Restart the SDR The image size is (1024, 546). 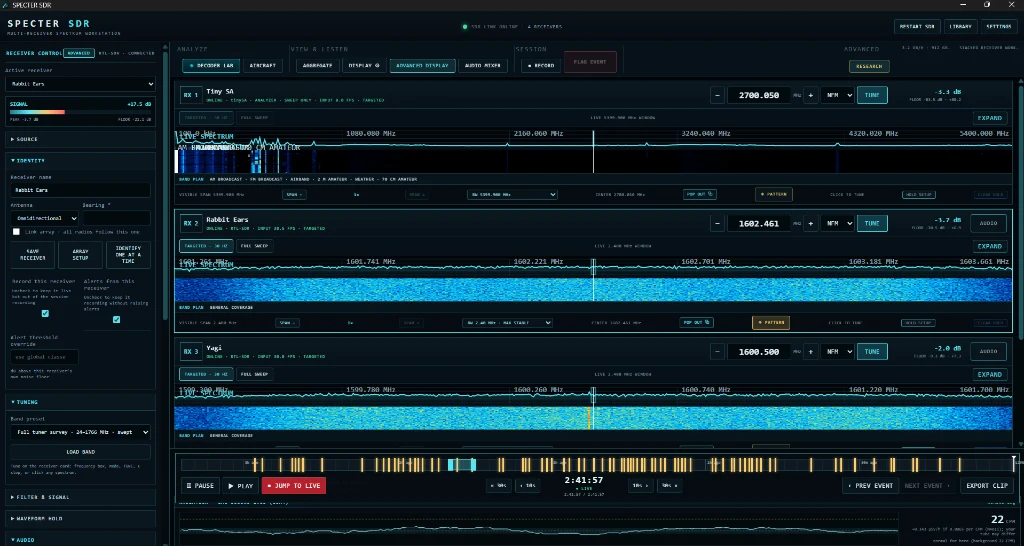click(917, 27)
